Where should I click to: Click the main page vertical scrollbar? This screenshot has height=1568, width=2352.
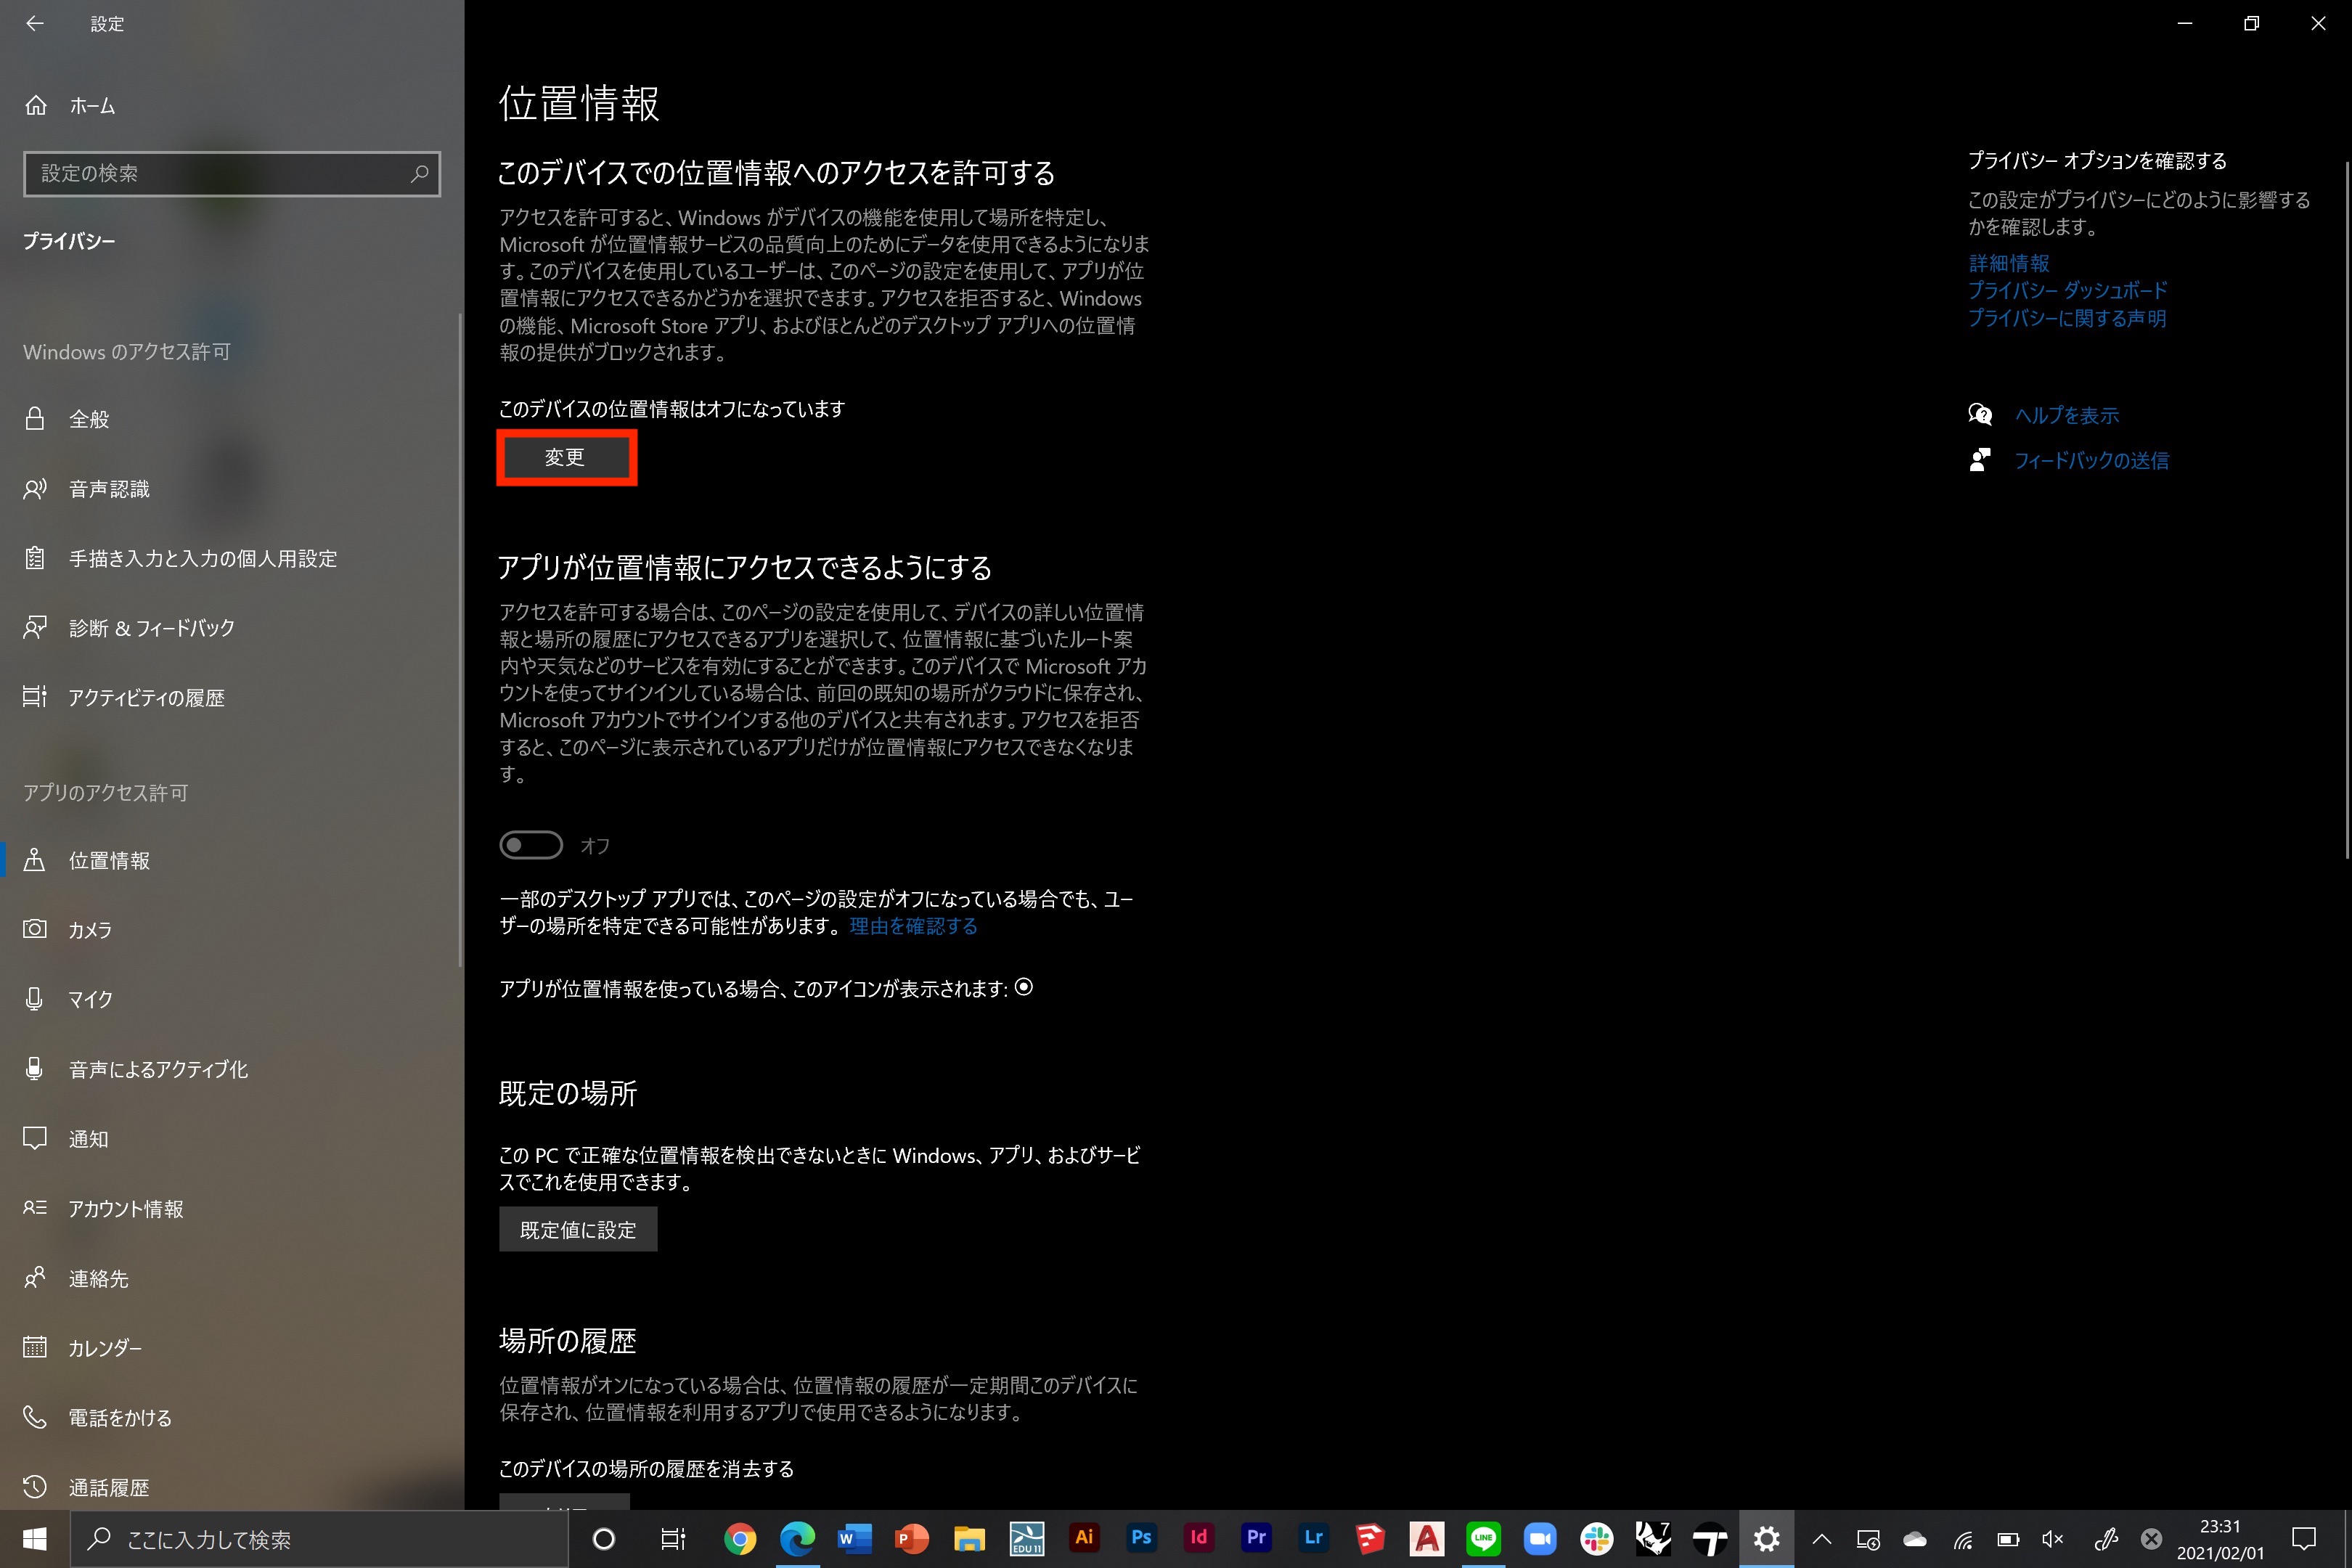tap(2346, 510)
